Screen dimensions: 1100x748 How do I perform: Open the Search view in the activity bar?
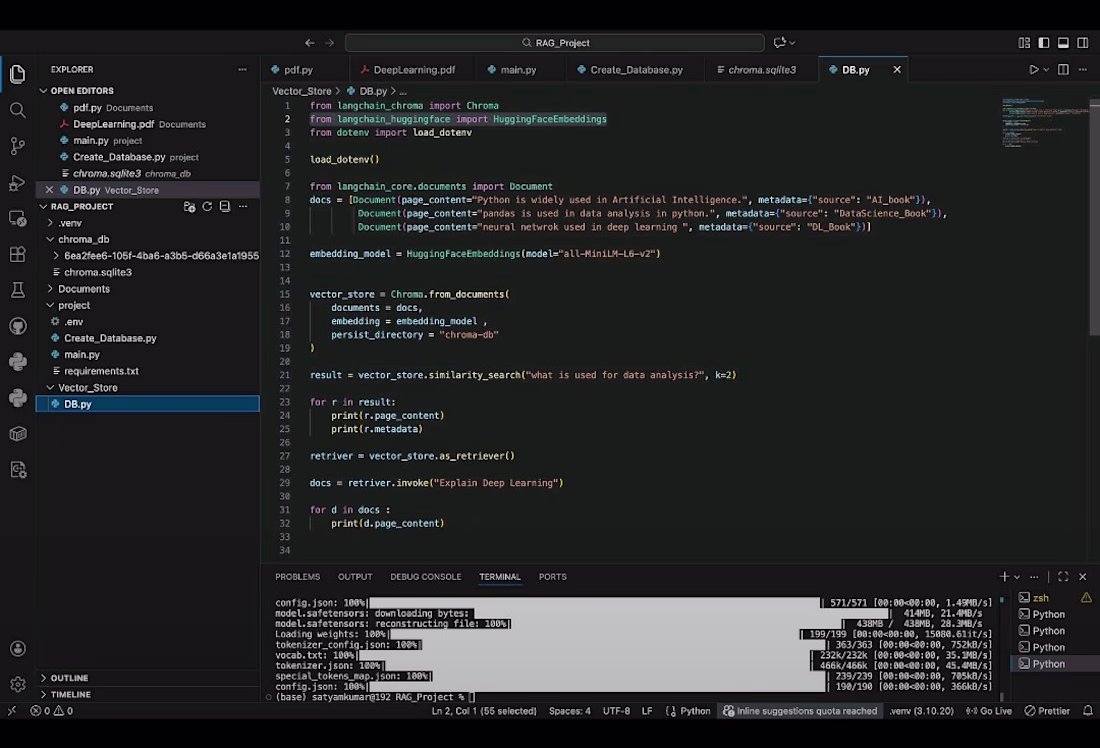pyautogui.click(x=18, y=110)
